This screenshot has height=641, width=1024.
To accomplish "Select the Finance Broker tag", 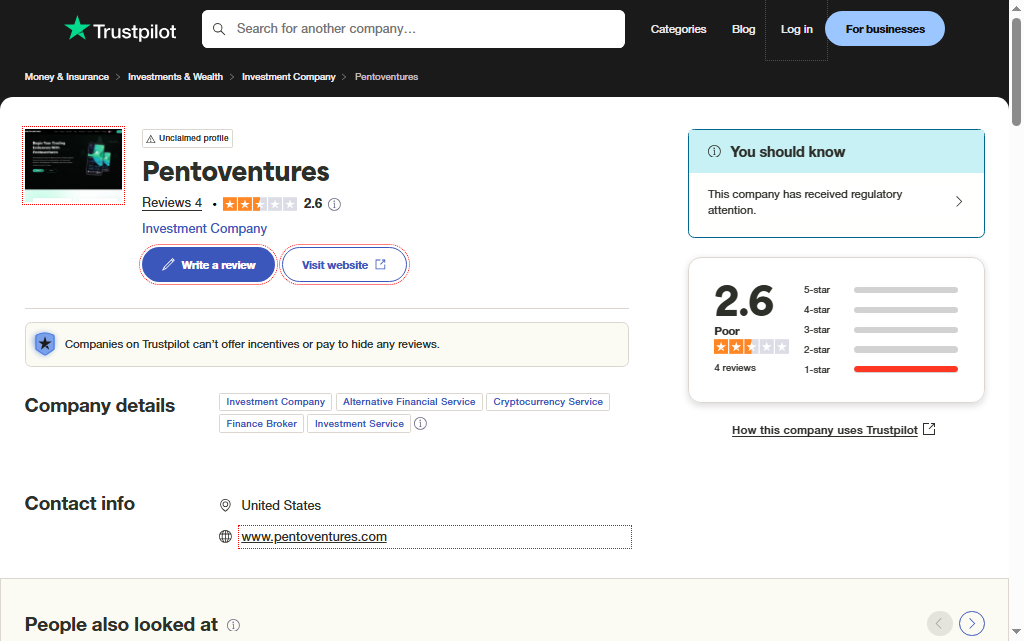I will coord(261,424).
